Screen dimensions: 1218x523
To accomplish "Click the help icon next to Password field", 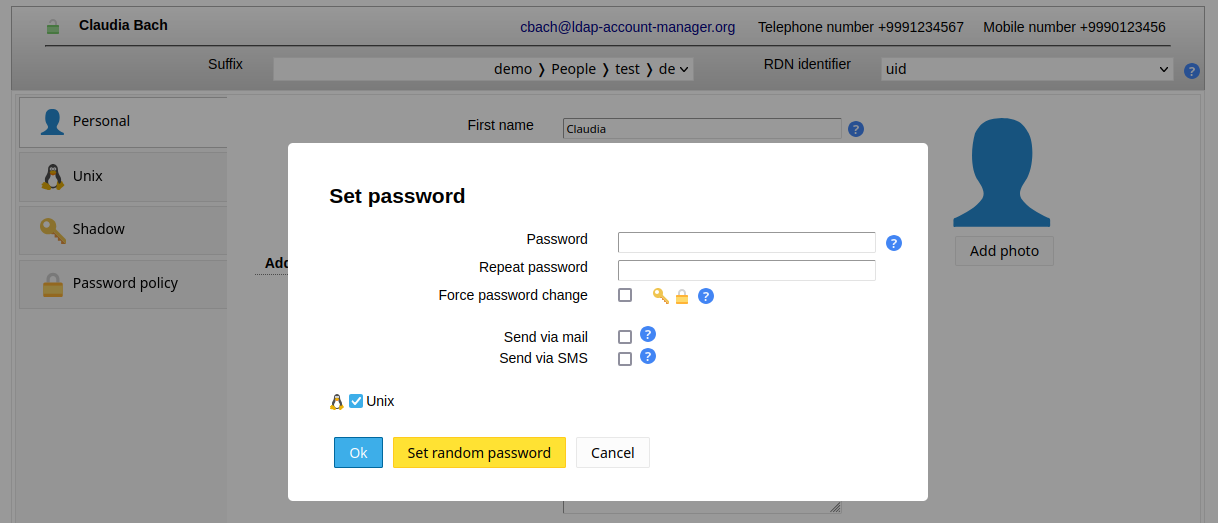I will [x=894, y=243].
